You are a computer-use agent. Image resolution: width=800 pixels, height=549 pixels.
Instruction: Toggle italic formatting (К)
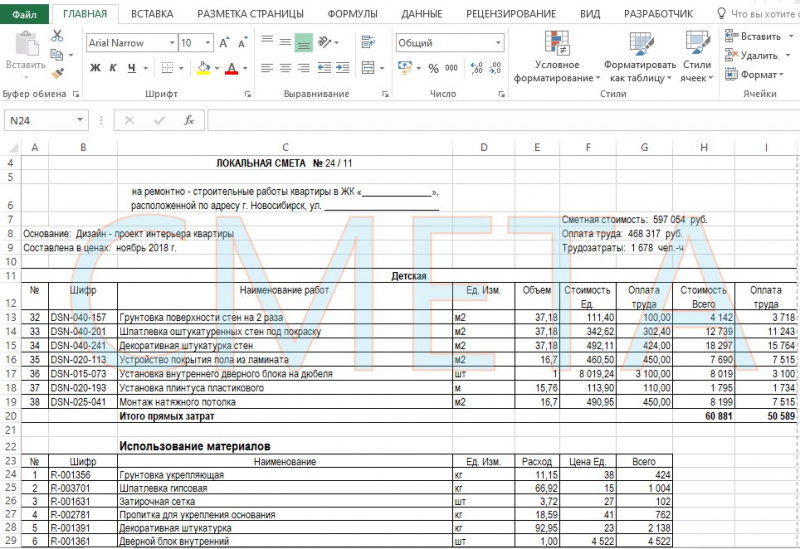113,68
